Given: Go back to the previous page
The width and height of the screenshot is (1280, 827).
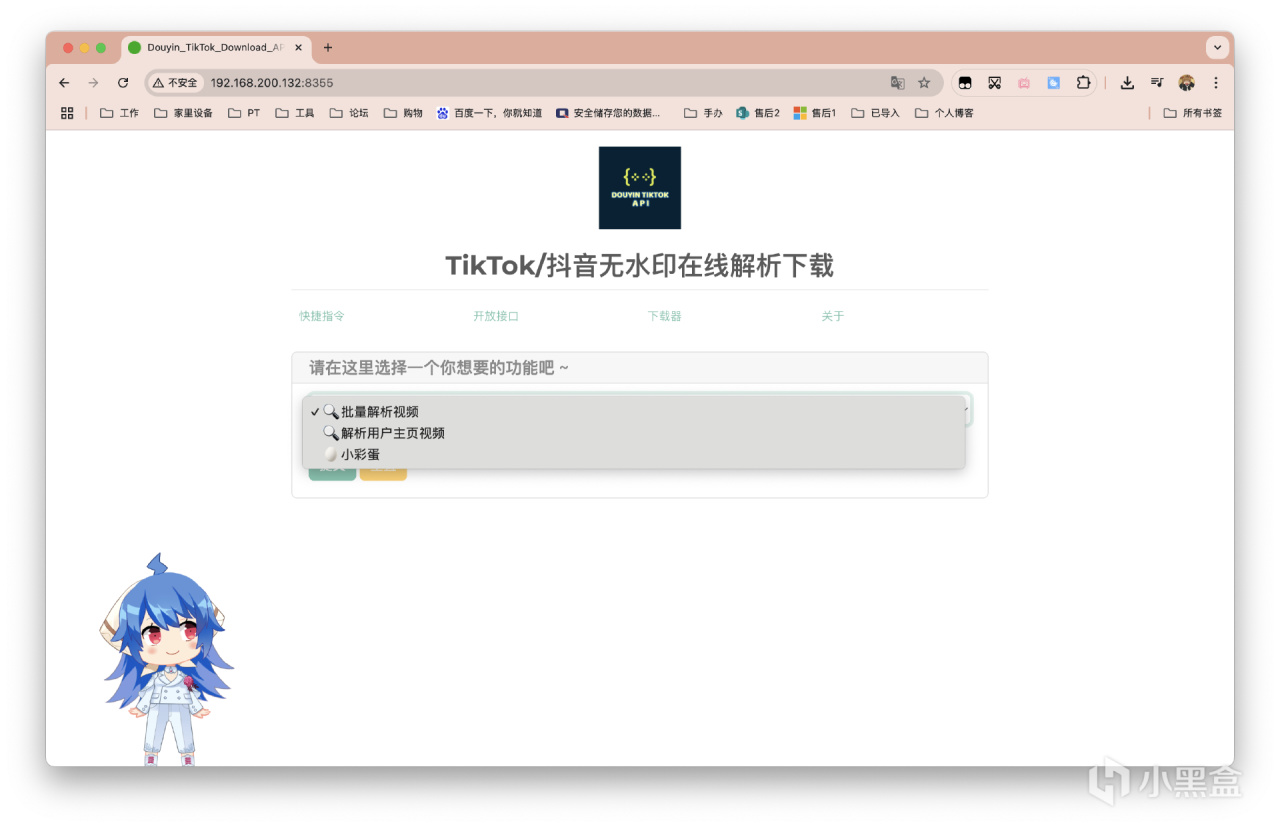Looking at the screenshot, I should 65,83.
